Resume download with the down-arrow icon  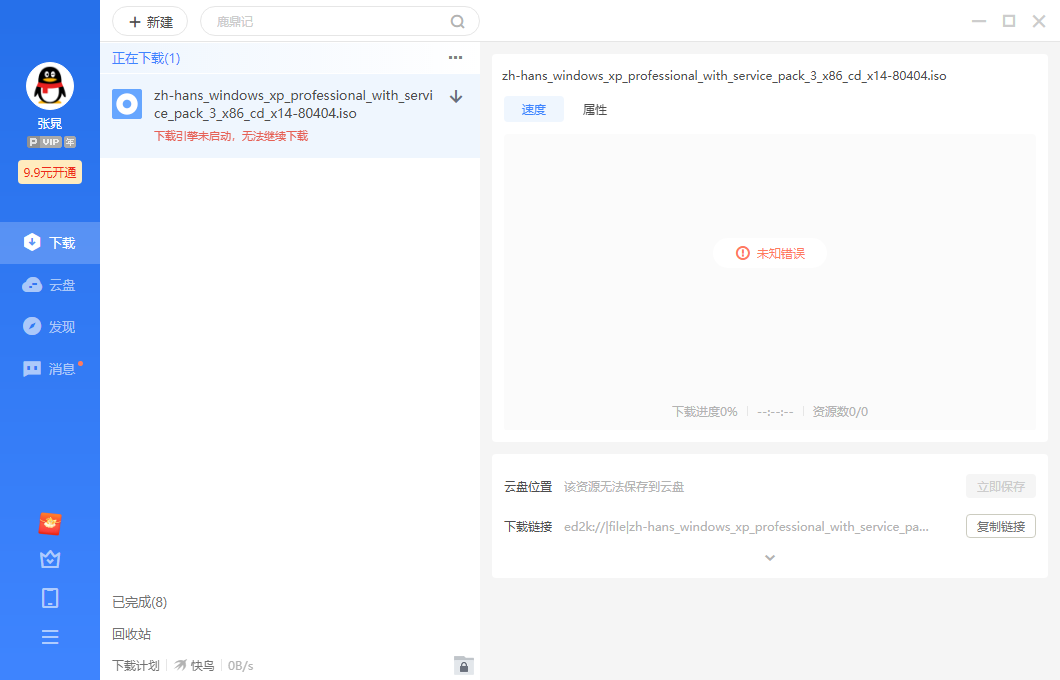456,97
